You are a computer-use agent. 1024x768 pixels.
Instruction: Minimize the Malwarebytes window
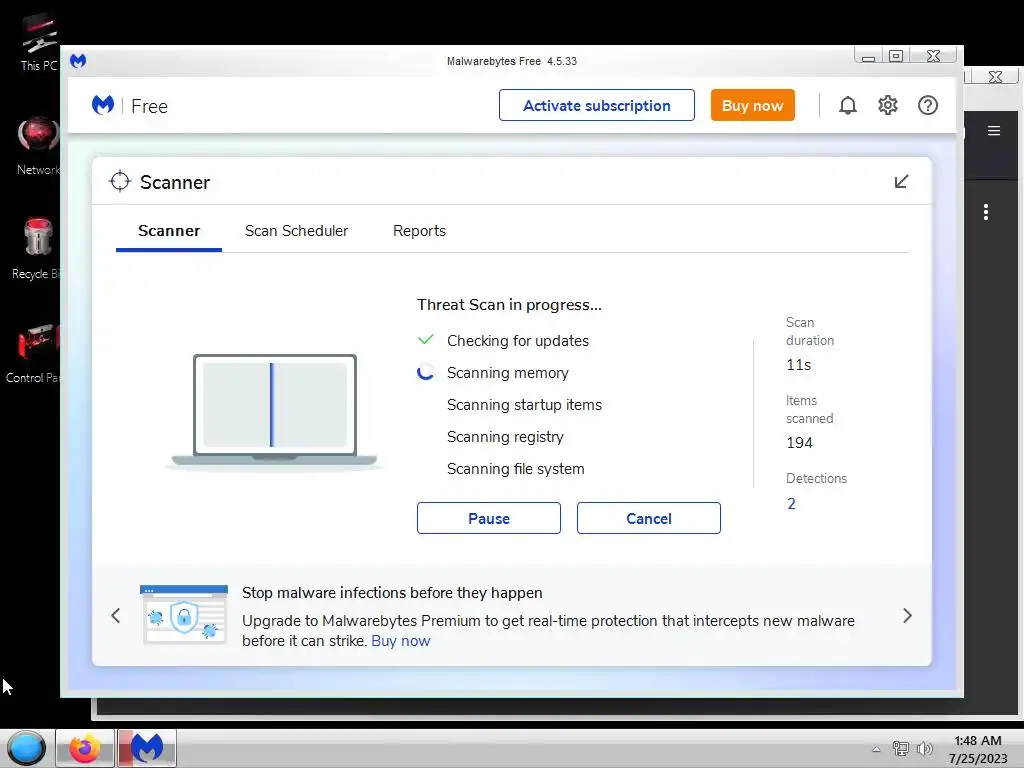pyautogui.click(x=868, y=56)
